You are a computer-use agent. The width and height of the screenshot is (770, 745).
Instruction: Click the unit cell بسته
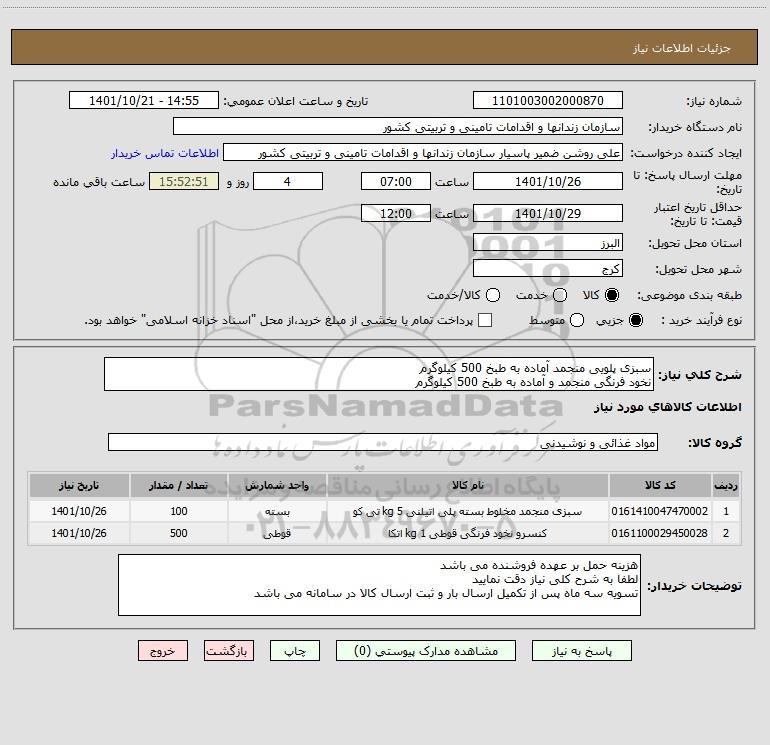(x=277, y=511)
